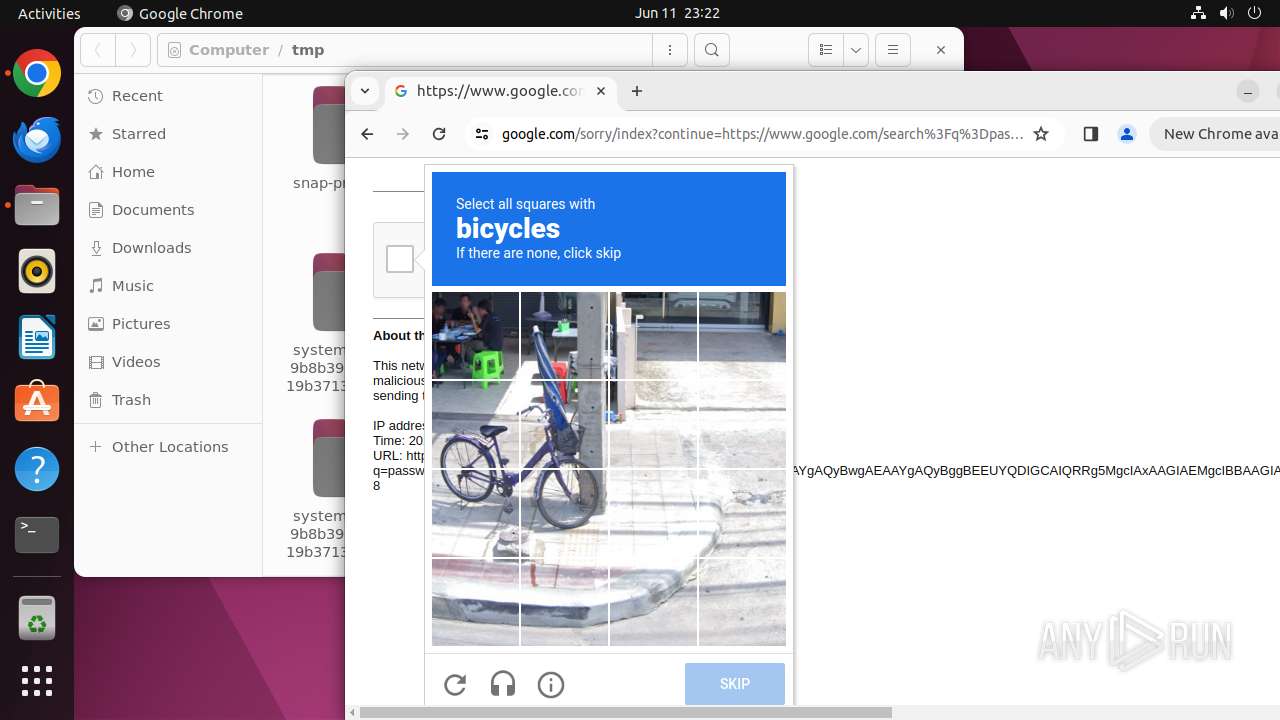Tick the reCAPTCHA checkbox behind the challenge
Viewport: 1280px width, 720px height.
click(400, 259)
